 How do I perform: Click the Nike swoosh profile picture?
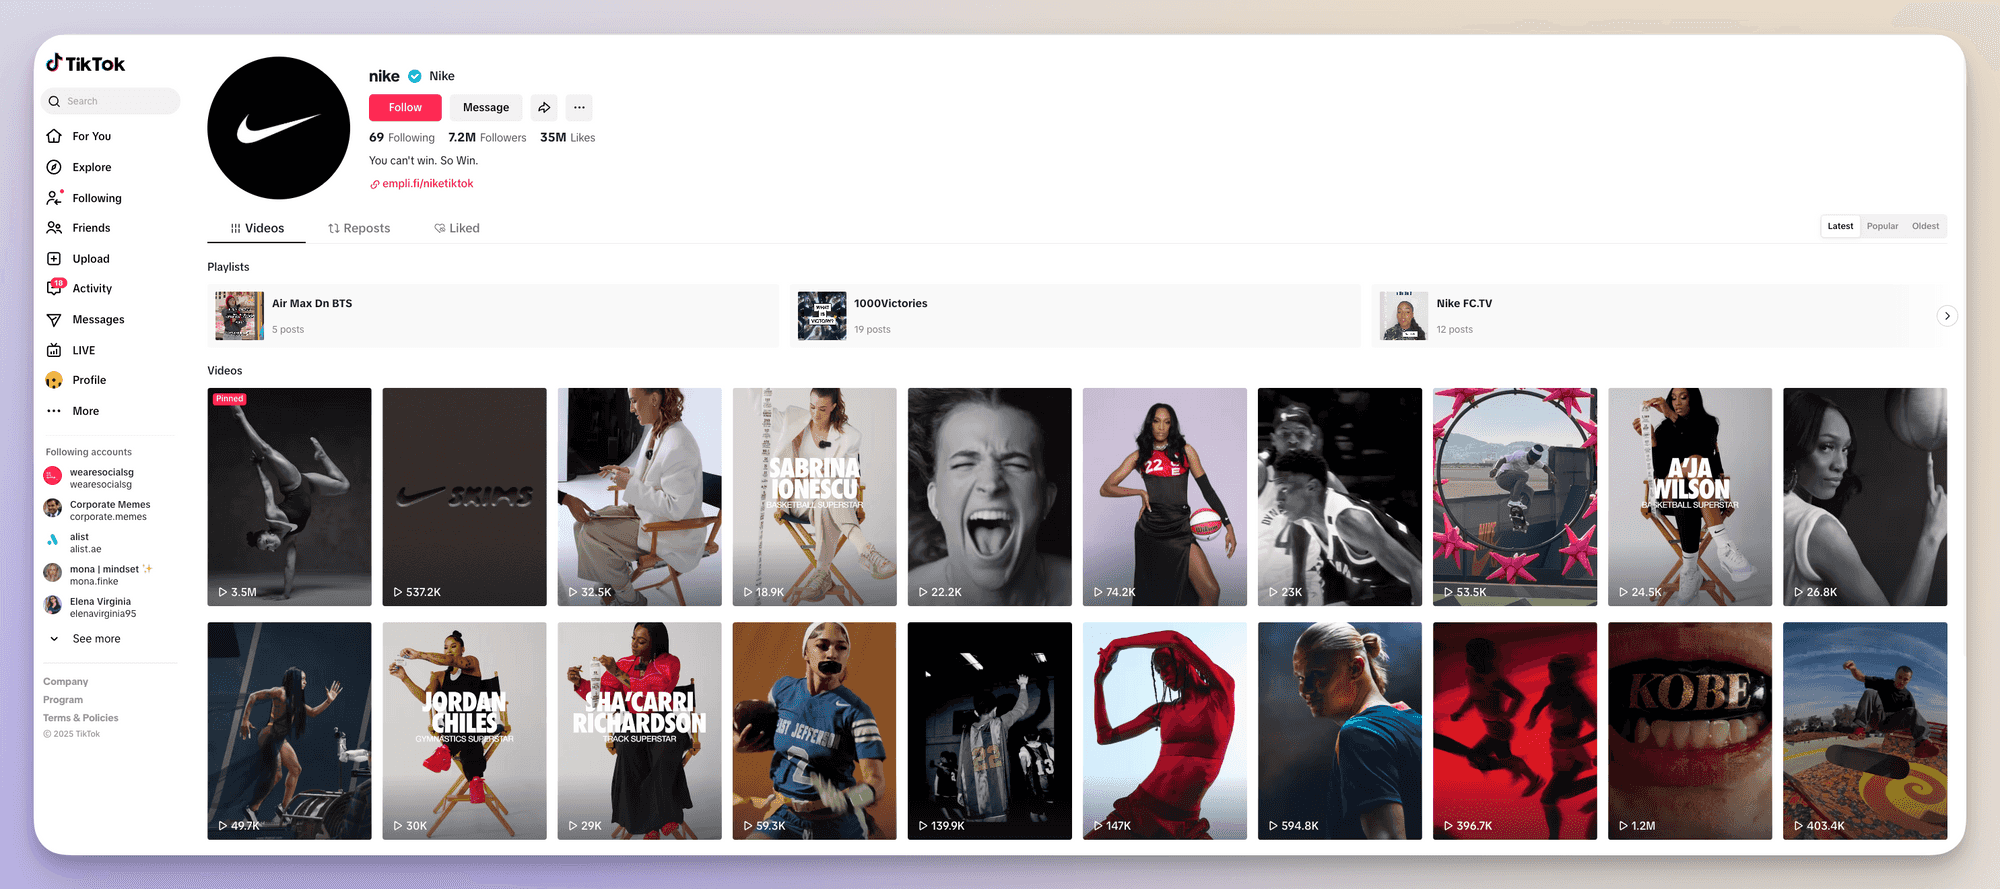click(279, 128)
